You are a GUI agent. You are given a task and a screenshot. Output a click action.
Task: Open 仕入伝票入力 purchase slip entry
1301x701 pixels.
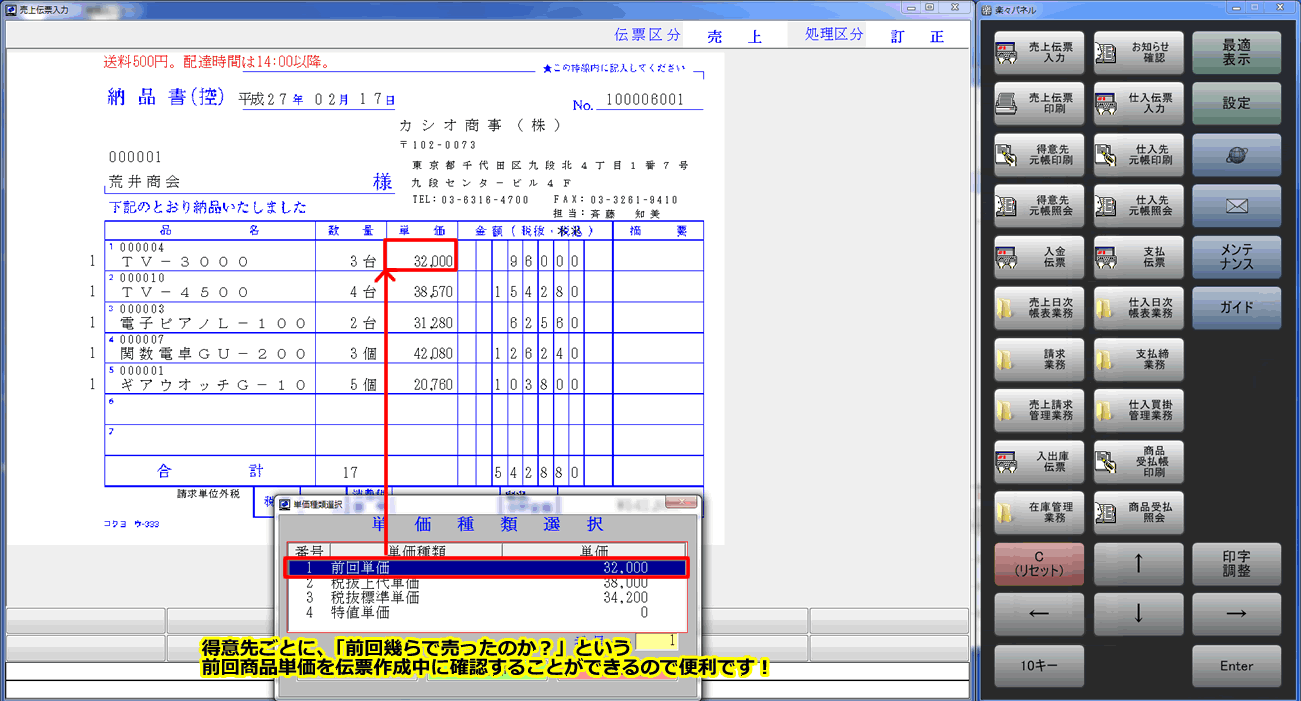[1139, 103]
